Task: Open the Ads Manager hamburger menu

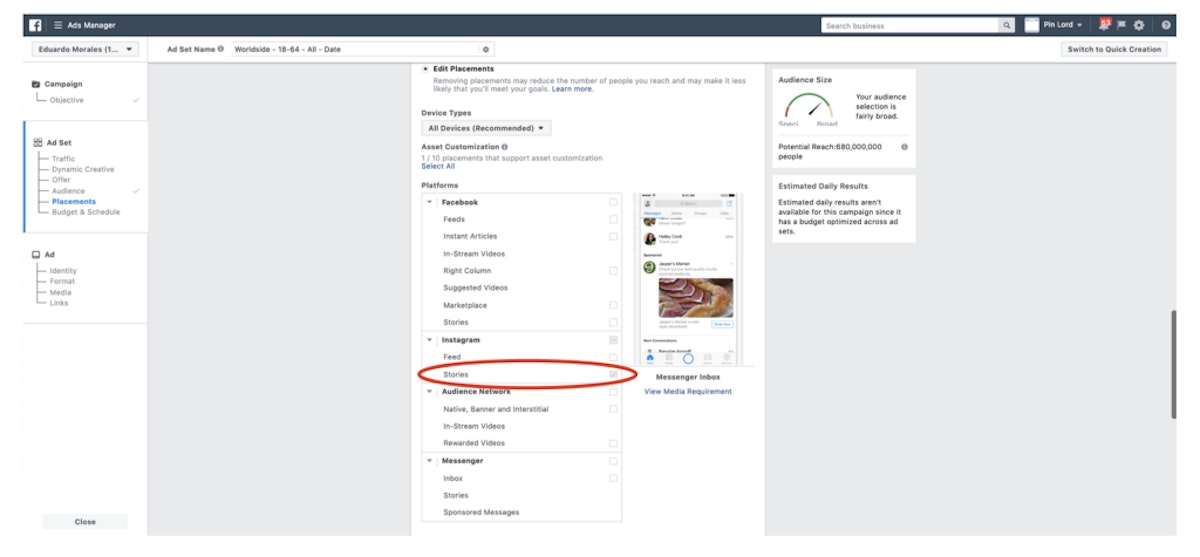Action: coord(59,25)
